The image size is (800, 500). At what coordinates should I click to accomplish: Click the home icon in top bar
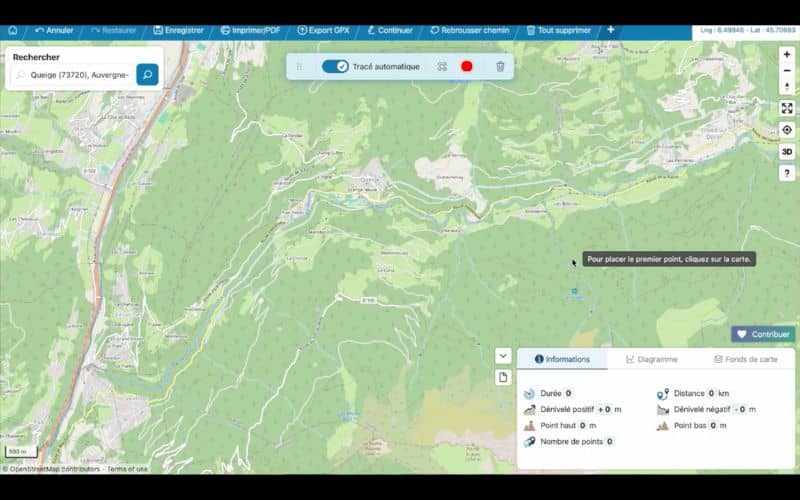(12, 30)
